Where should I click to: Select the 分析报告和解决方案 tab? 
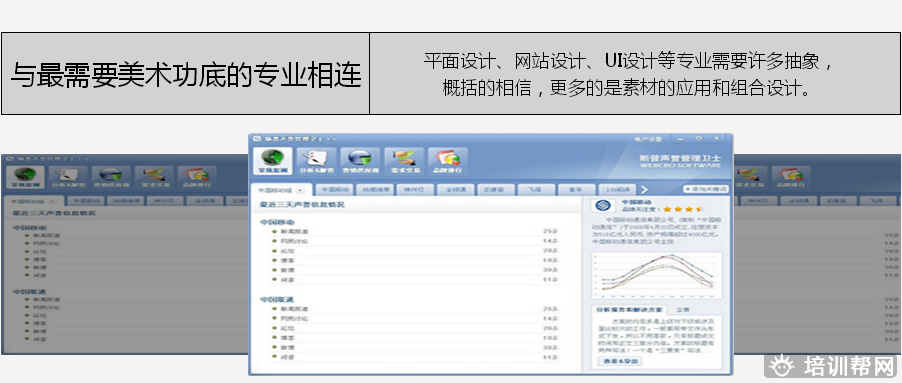coord(630,309)
